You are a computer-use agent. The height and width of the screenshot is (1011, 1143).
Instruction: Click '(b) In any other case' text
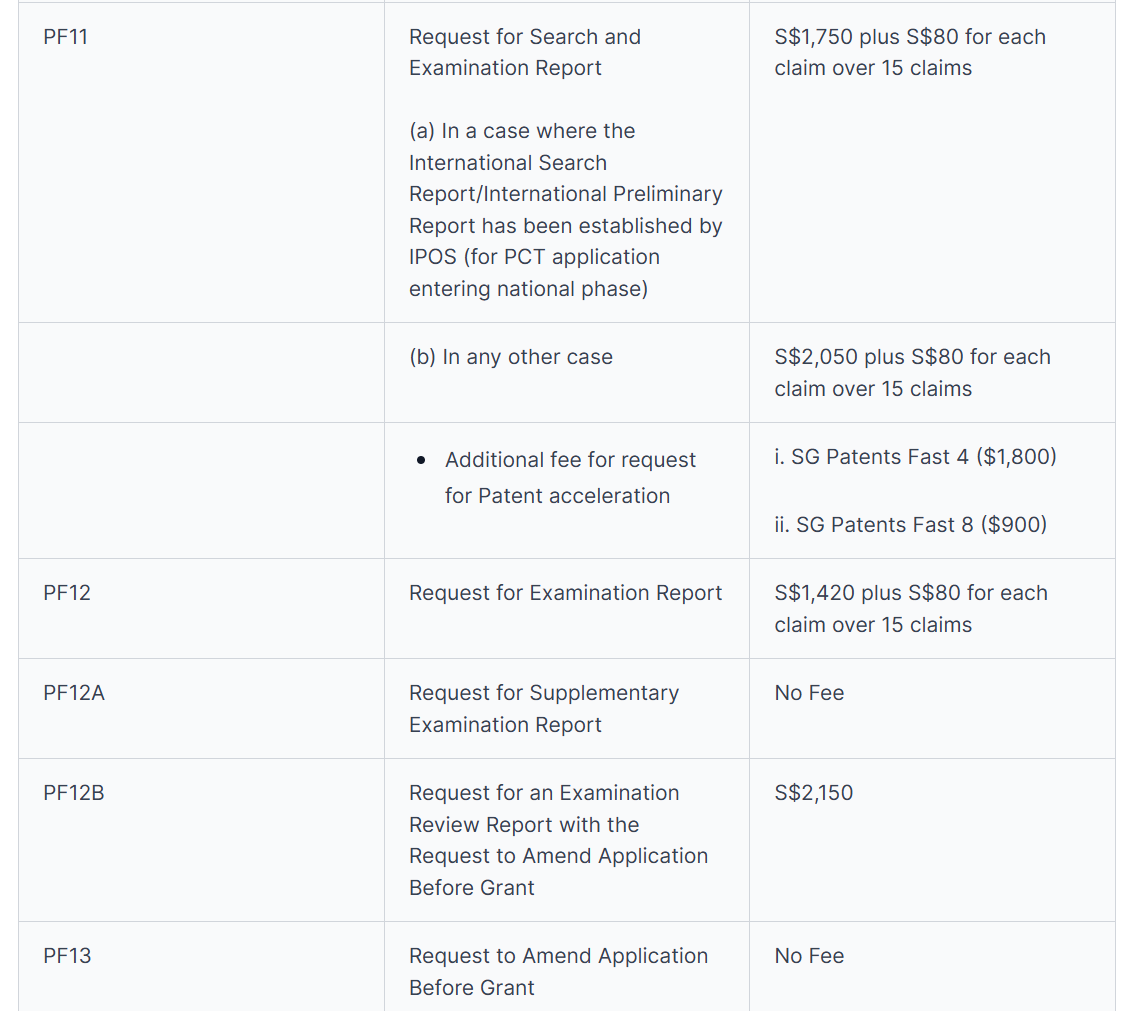pyautogui.click(x=510, y=357)
